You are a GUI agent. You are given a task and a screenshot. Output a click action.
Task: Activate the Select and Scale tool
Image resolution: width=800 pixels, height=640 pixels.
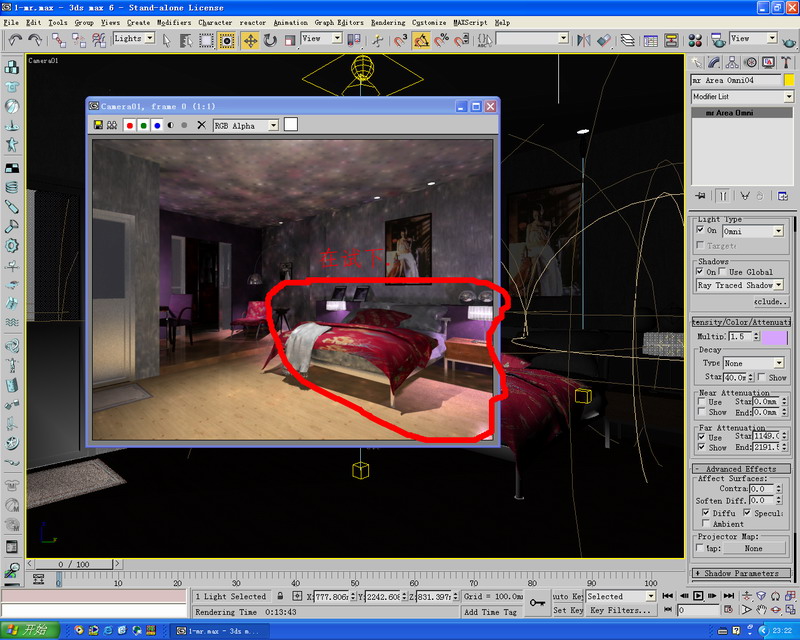(290, 40)
